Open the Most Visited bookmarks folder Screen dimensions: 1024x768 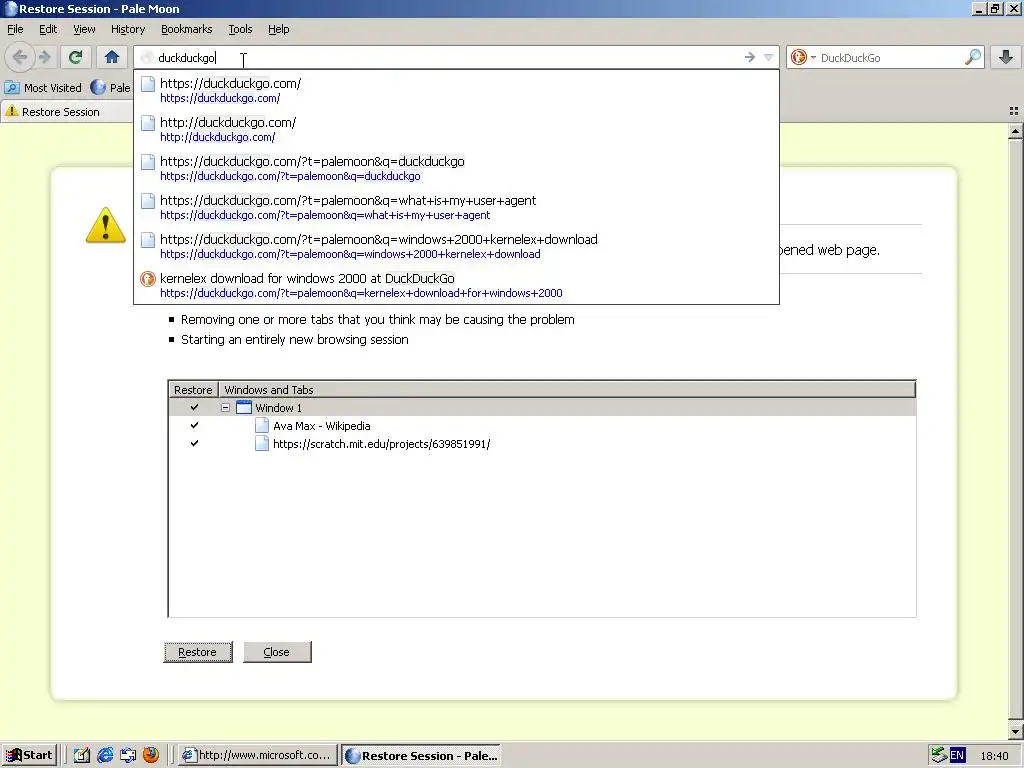43,88
